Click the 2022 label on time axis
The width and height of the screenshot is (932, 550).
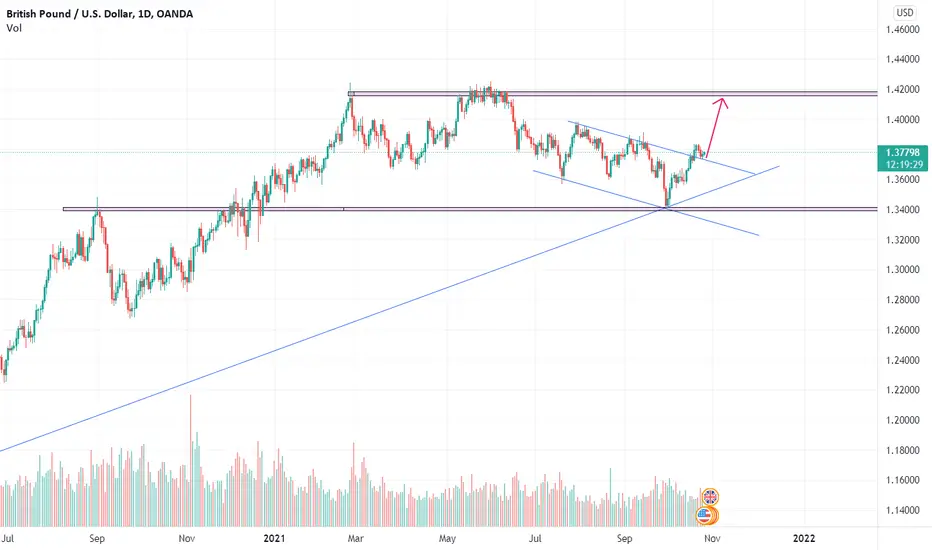(x=804, y=538)
